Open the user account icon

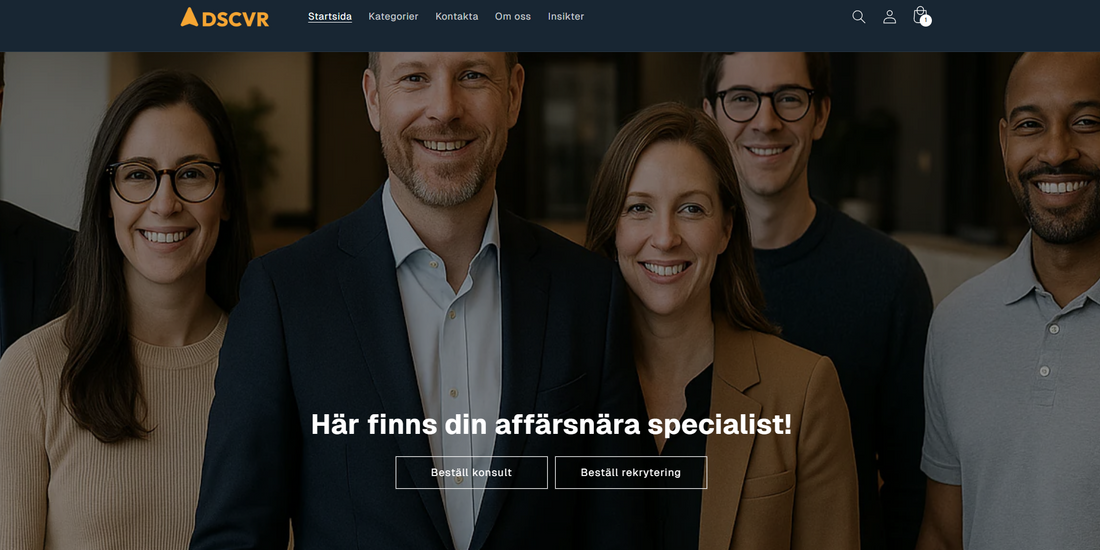click(x=889, y=17)
